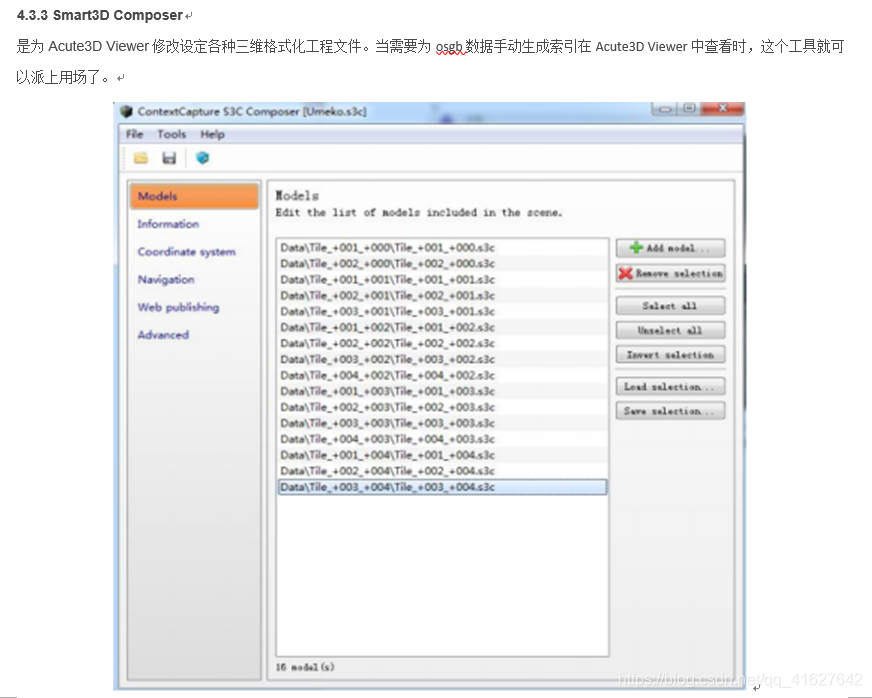Select row Tile_+002_+002.s3c
Viewport: 872px width, 698px height.
coord(442,344)
